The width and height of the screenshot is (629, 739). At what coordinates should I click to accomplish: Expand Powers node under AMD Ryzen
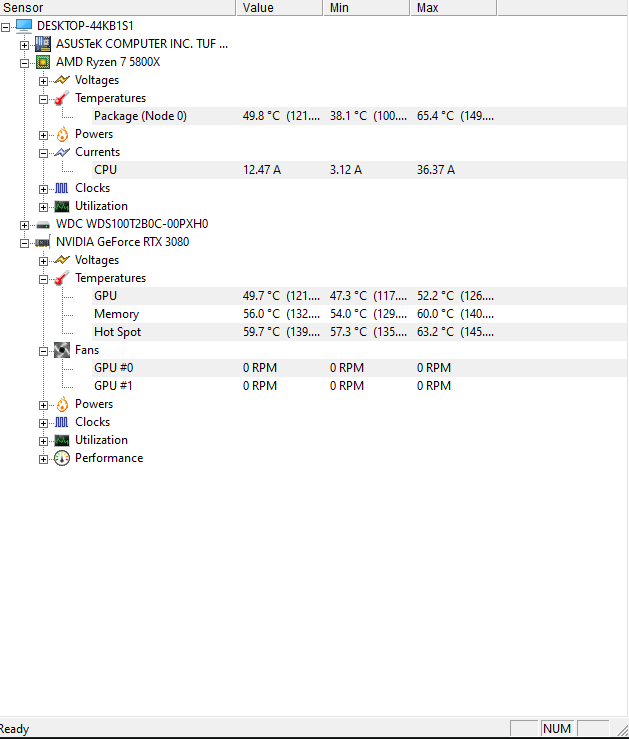[x=43, y=135]
